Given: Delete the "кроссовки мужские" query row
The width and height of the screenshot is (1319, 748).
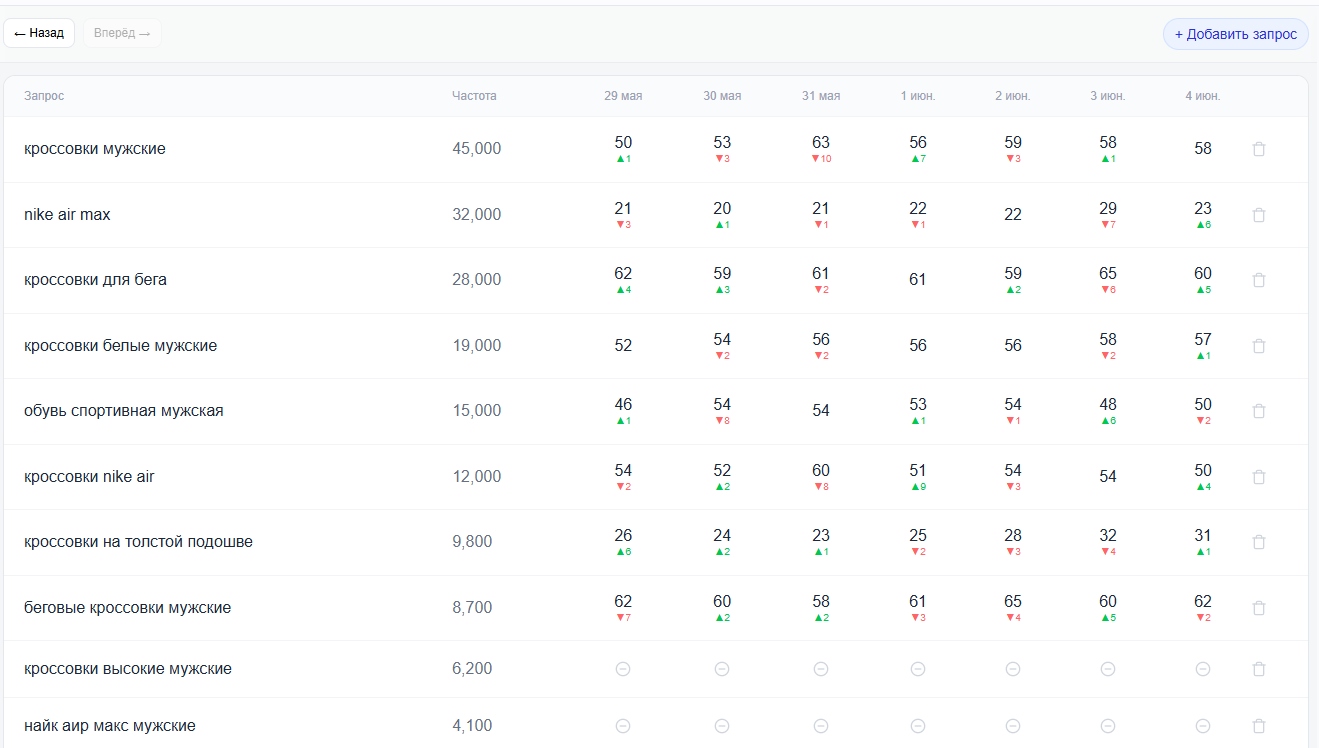Looking at the screenshot, I should 1259,149.
